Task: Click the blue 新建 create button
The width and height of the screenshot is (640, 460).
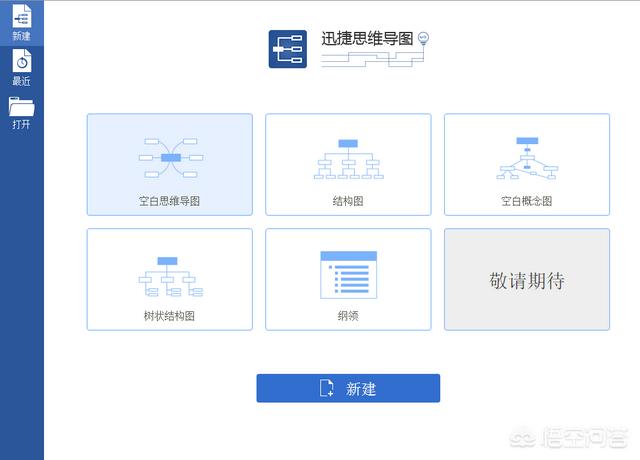Action: click(348, 388)
